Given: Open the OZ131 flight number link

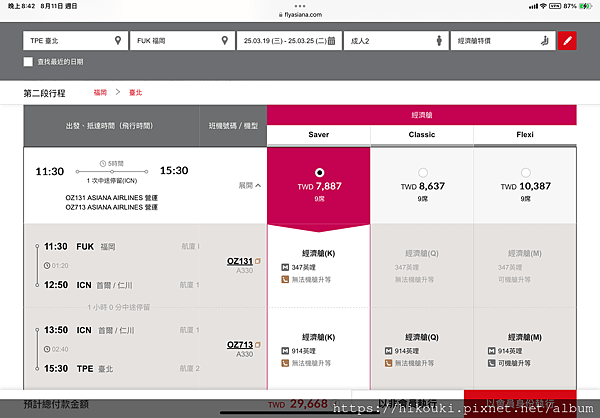Looking at the screenshot, I should coord(240,261).
